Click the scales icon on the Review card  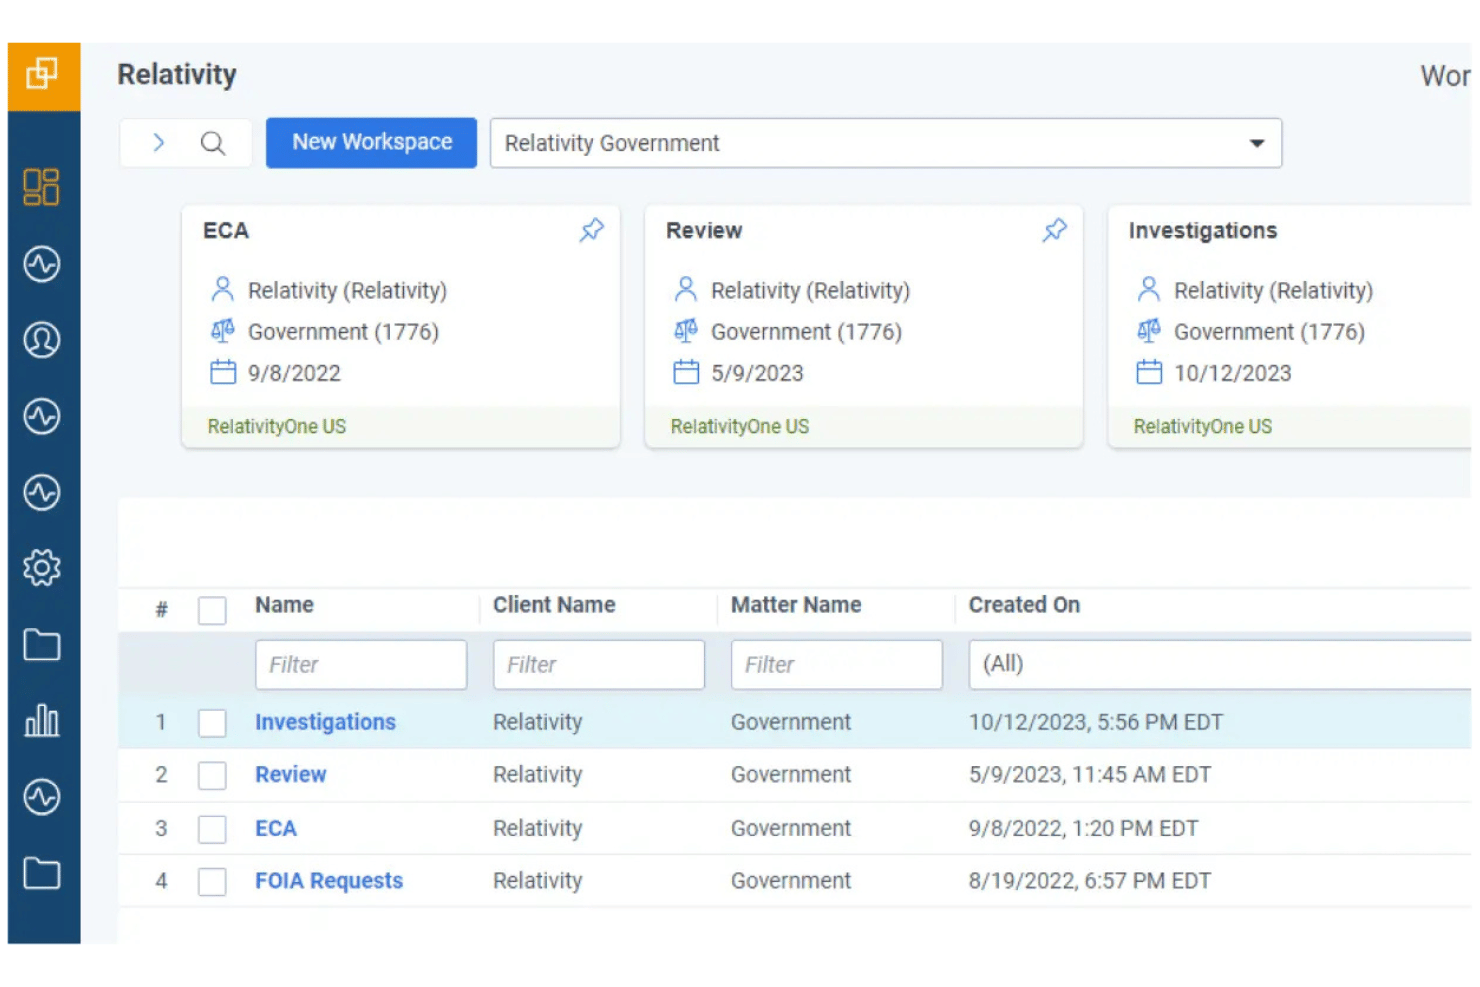tap(686, 331)
